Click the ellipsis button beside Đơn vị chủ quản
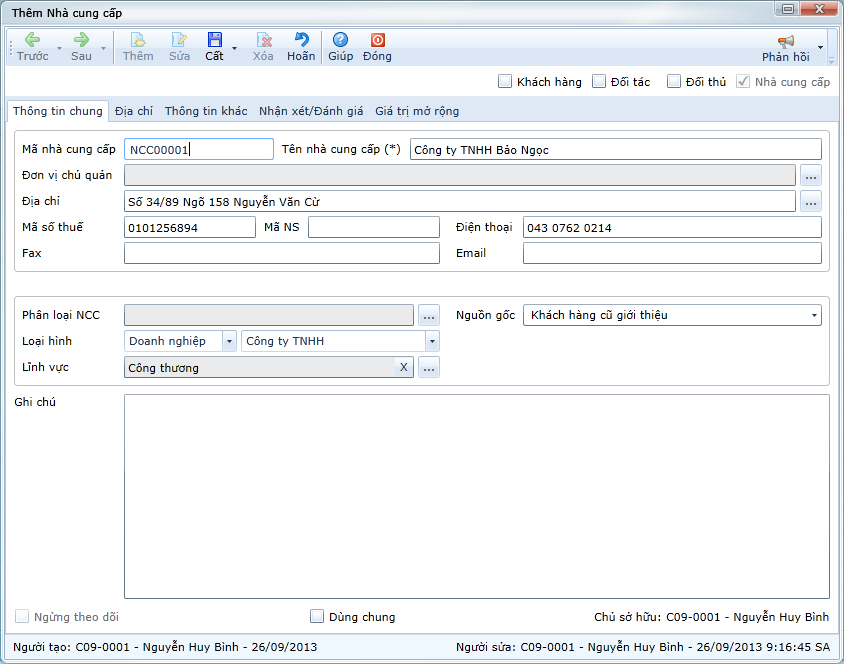844x664 pixels. tap(810, 176)
